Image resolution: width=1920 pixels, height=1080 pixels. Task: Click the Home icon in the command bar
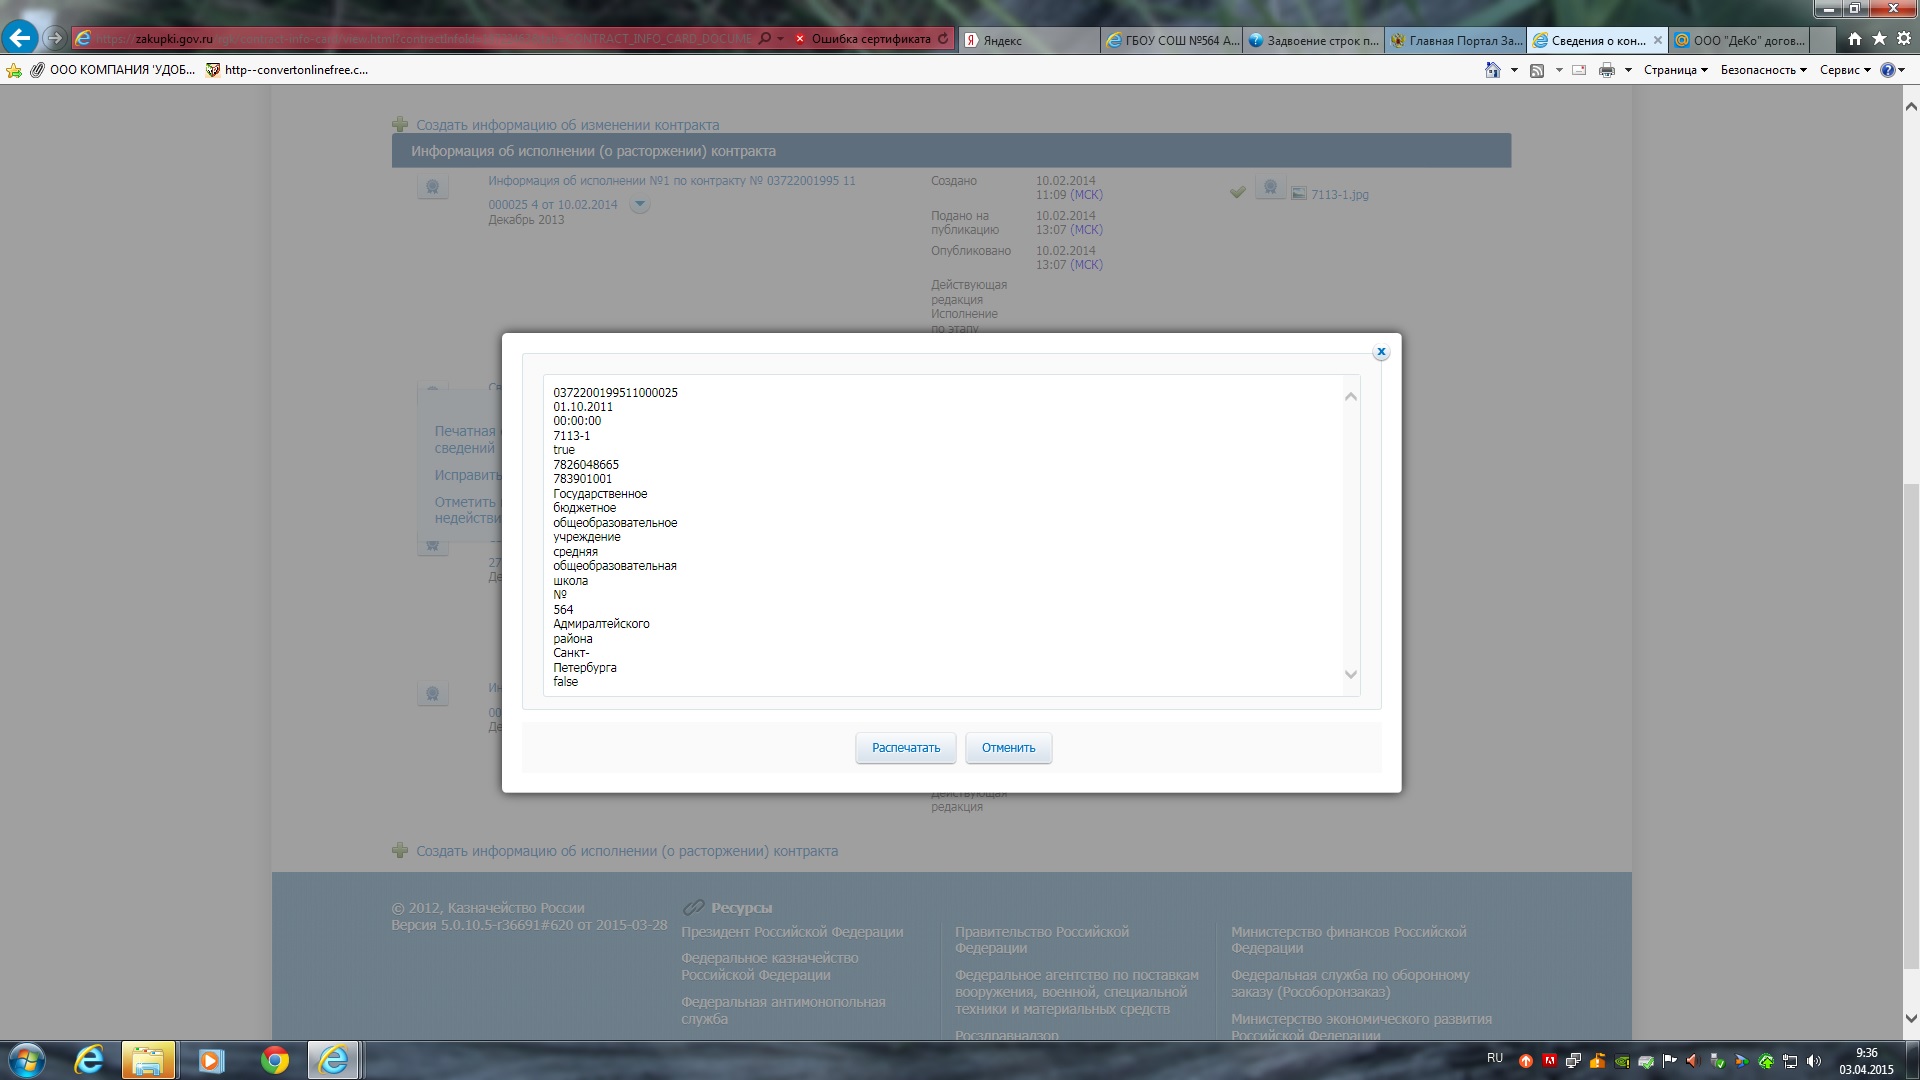tap(1492, 70)
